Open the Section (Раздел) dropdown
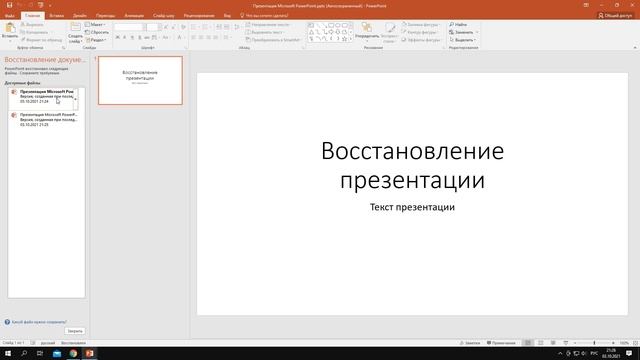This screenshot has height=360, width=640. pos(96,40)
